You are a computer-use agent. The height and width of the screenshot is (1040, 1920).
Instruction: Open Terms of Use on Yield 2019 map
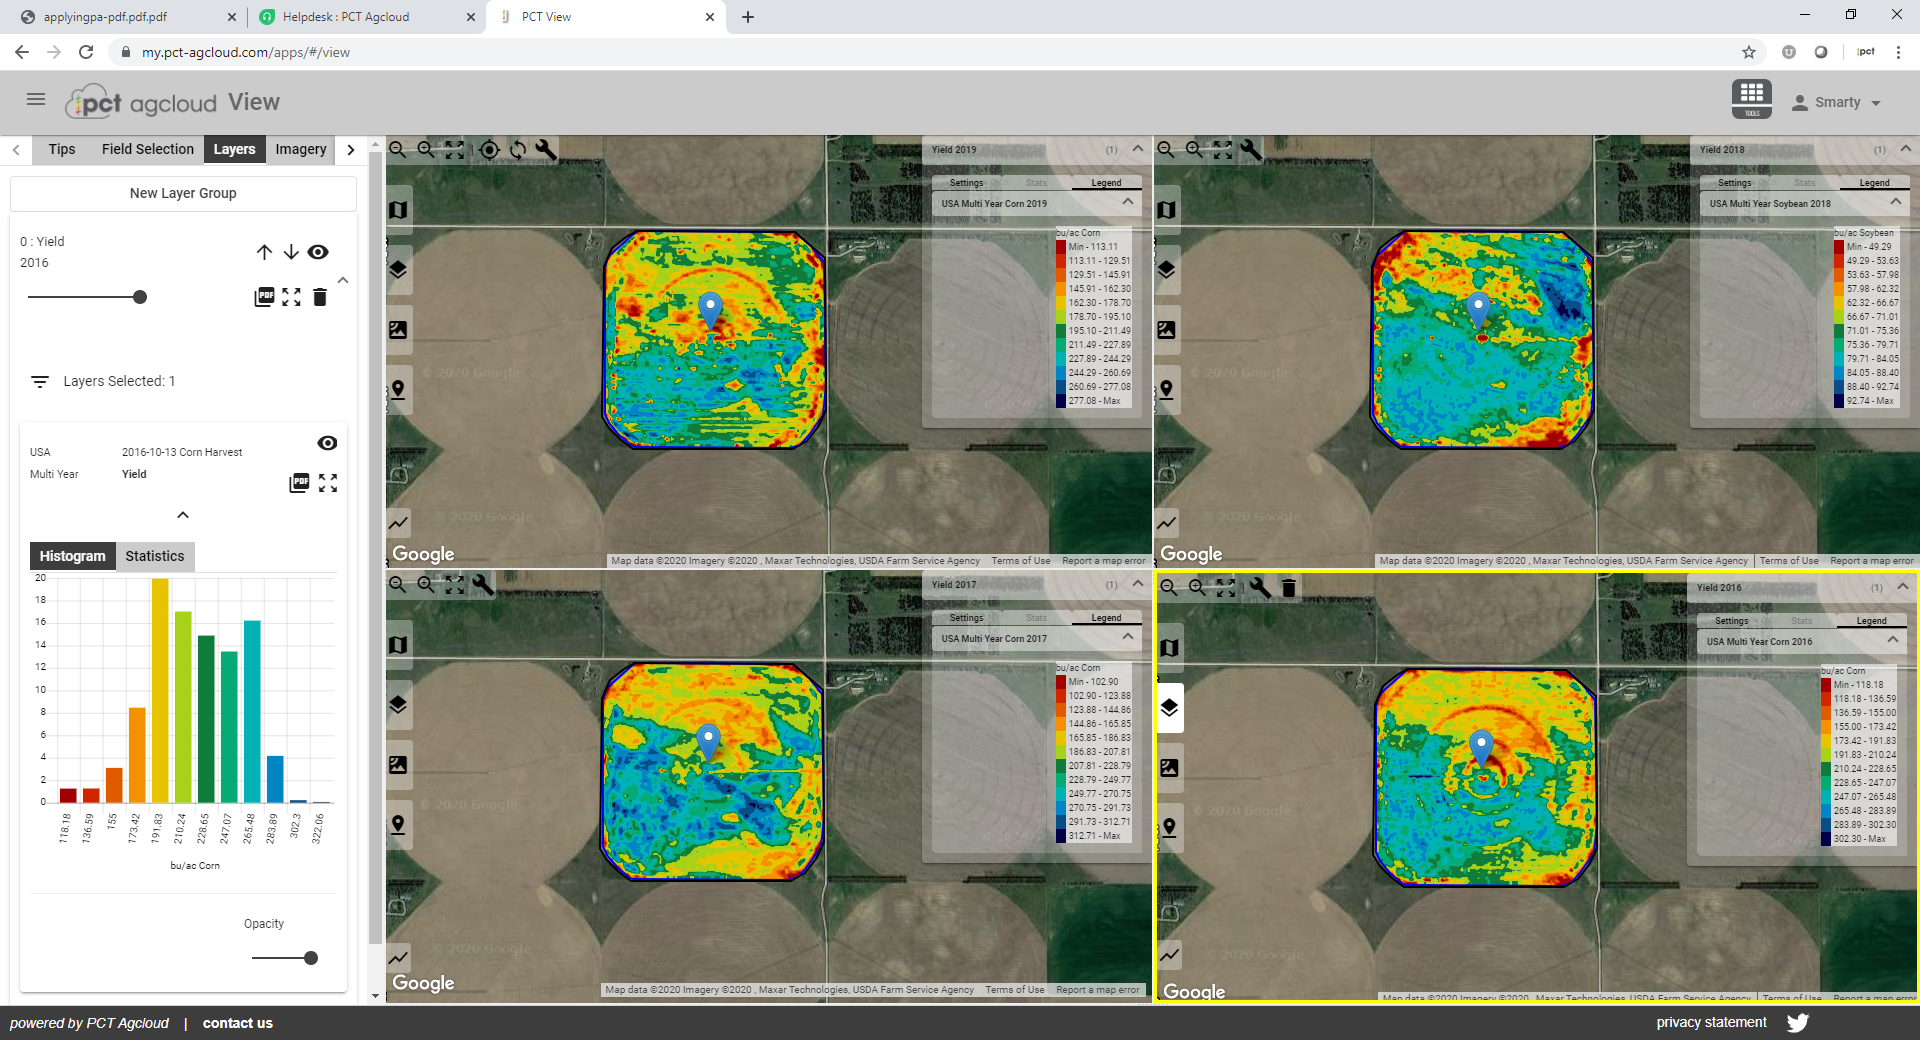pyautogui.click(x=1021, y=561)
